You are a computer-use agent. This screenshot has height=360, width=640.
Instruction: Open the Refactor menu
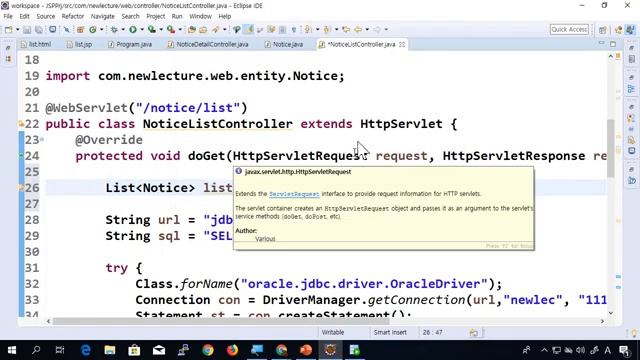click(73, 16)
